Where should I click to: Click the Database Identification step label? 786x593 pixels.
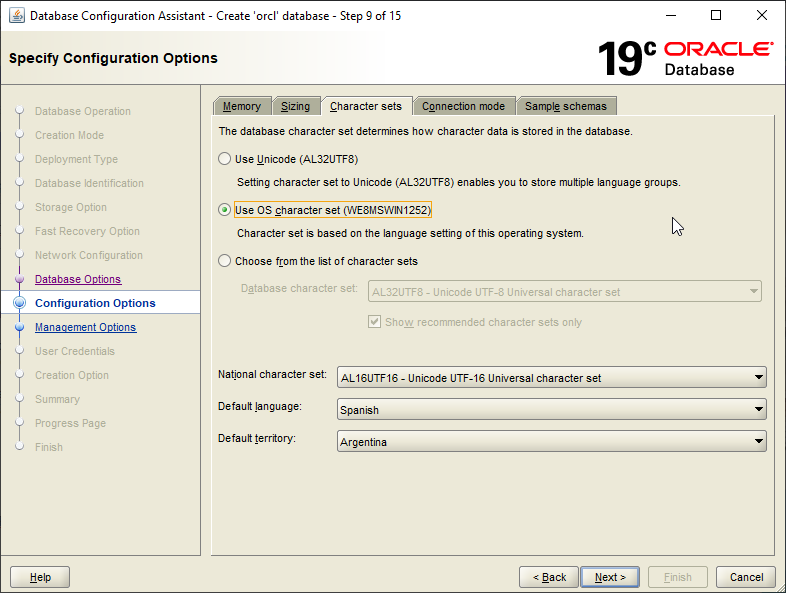coord(89,183)
